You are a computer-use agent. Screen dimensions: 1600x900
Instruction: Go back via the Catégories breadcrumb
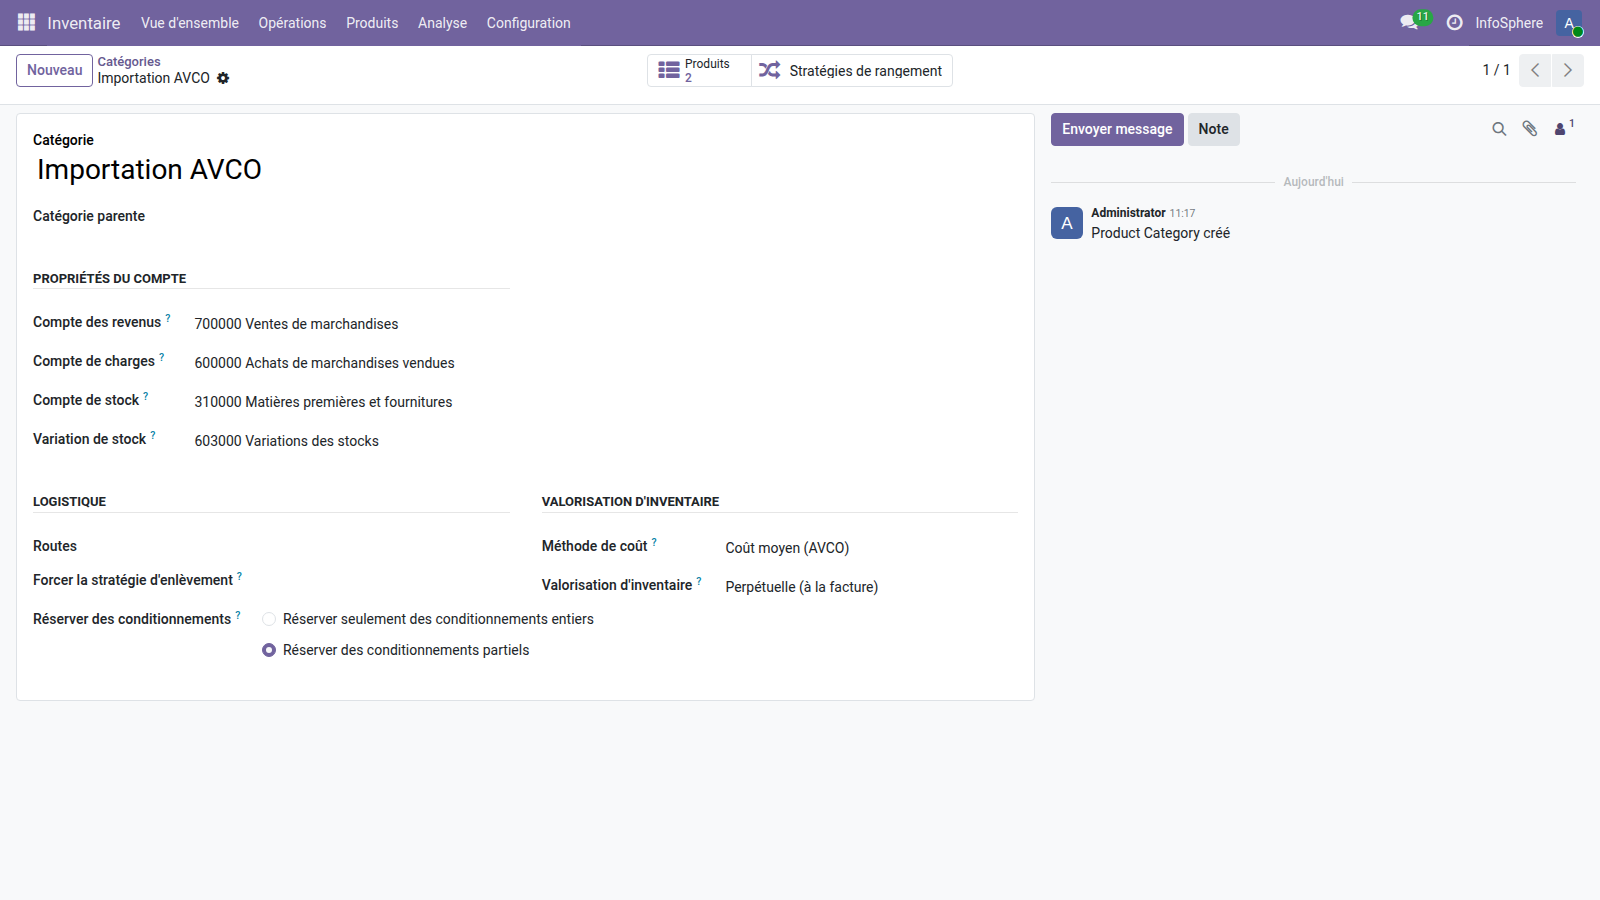(x=129, y=61)
